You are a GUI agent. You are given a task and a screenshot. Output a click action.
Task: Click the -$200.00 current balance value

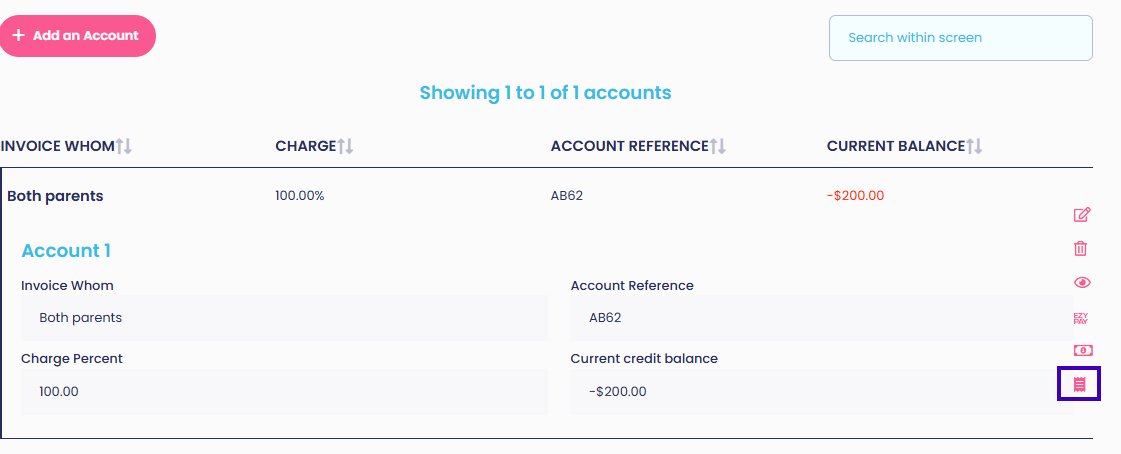tap(855, 195)
